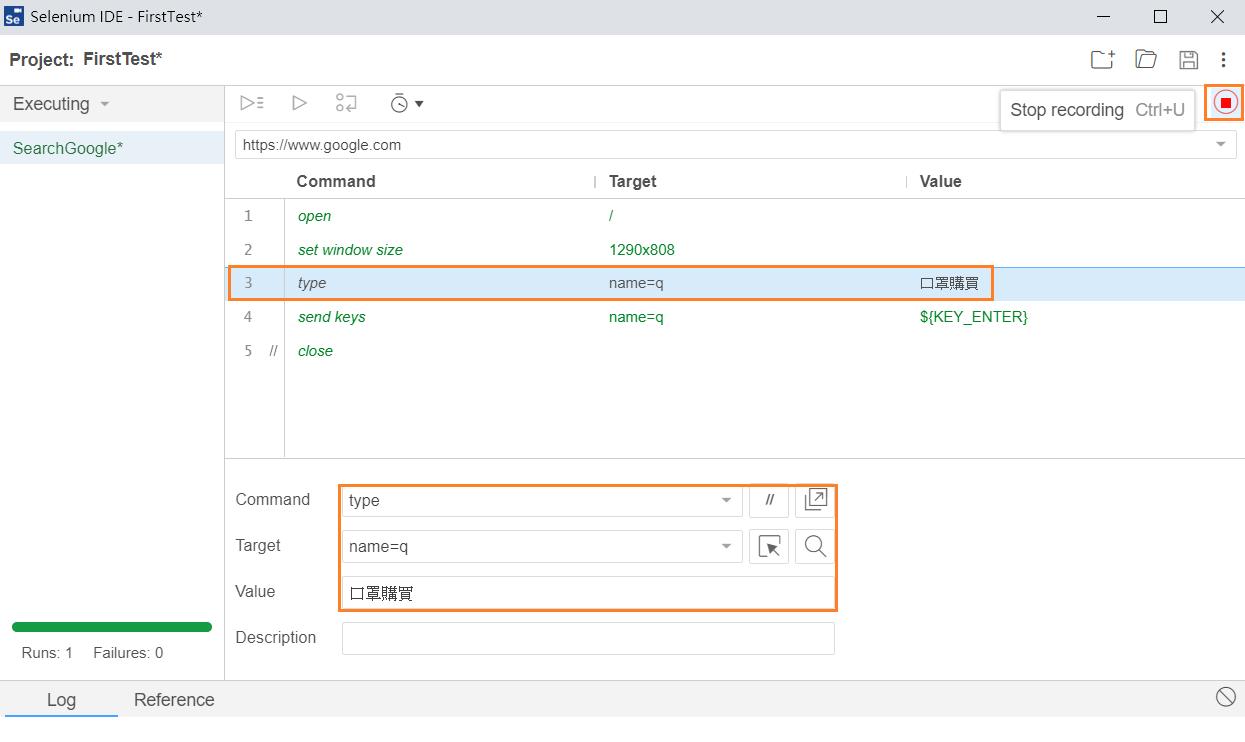
Task: Select the send keys command row
Action: click(x=735, y=317)
